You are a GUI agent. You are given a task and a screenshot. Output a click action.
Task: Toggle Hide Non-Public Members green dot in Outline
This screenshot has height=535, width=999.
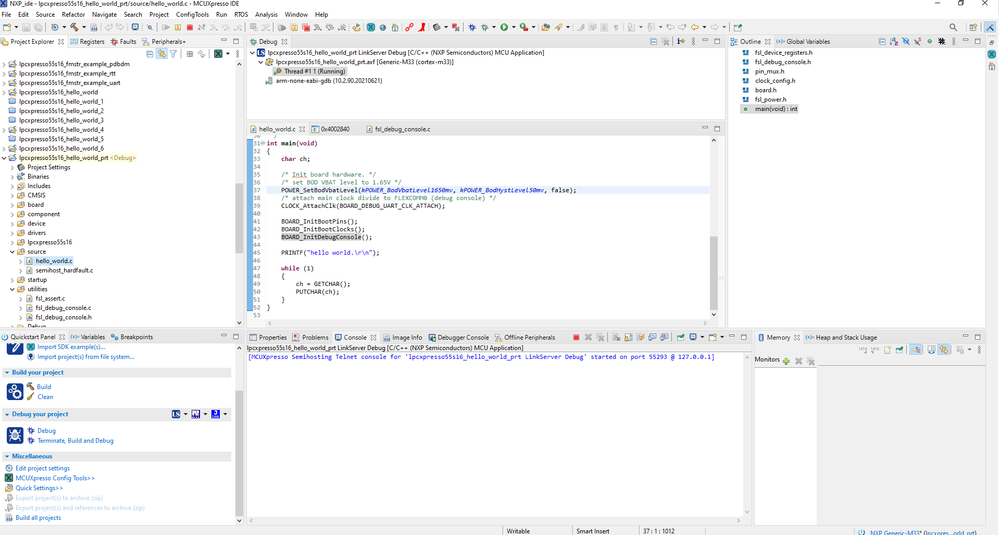(x=930, y=41)
